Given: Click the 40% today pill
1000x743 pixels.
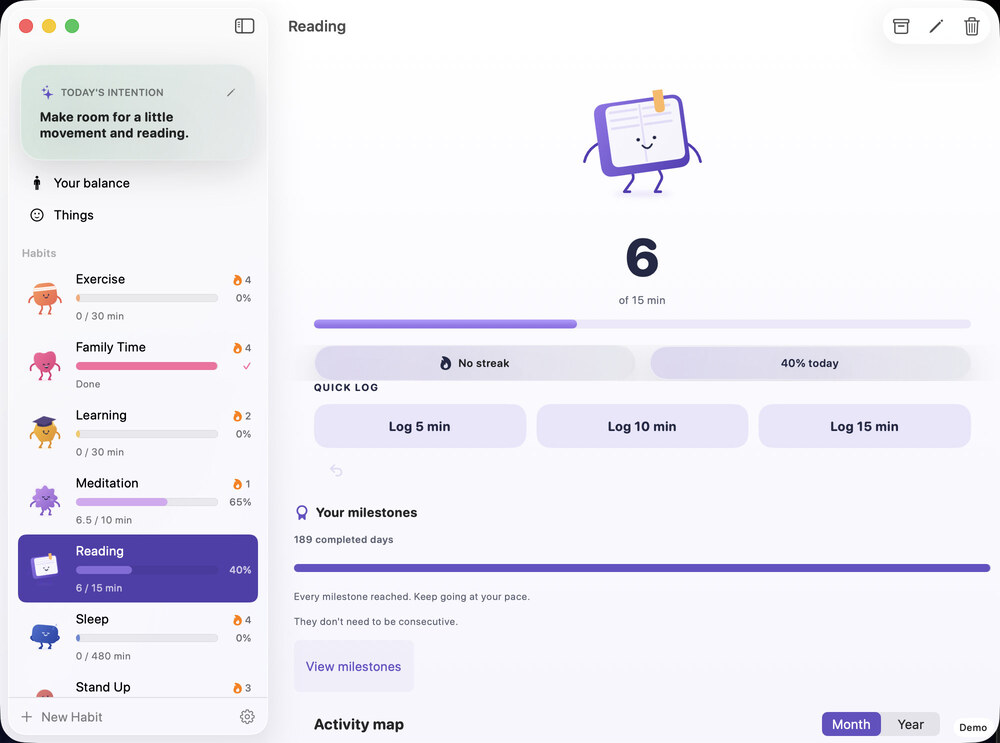Looking at the screenshot, I should 810,363.
